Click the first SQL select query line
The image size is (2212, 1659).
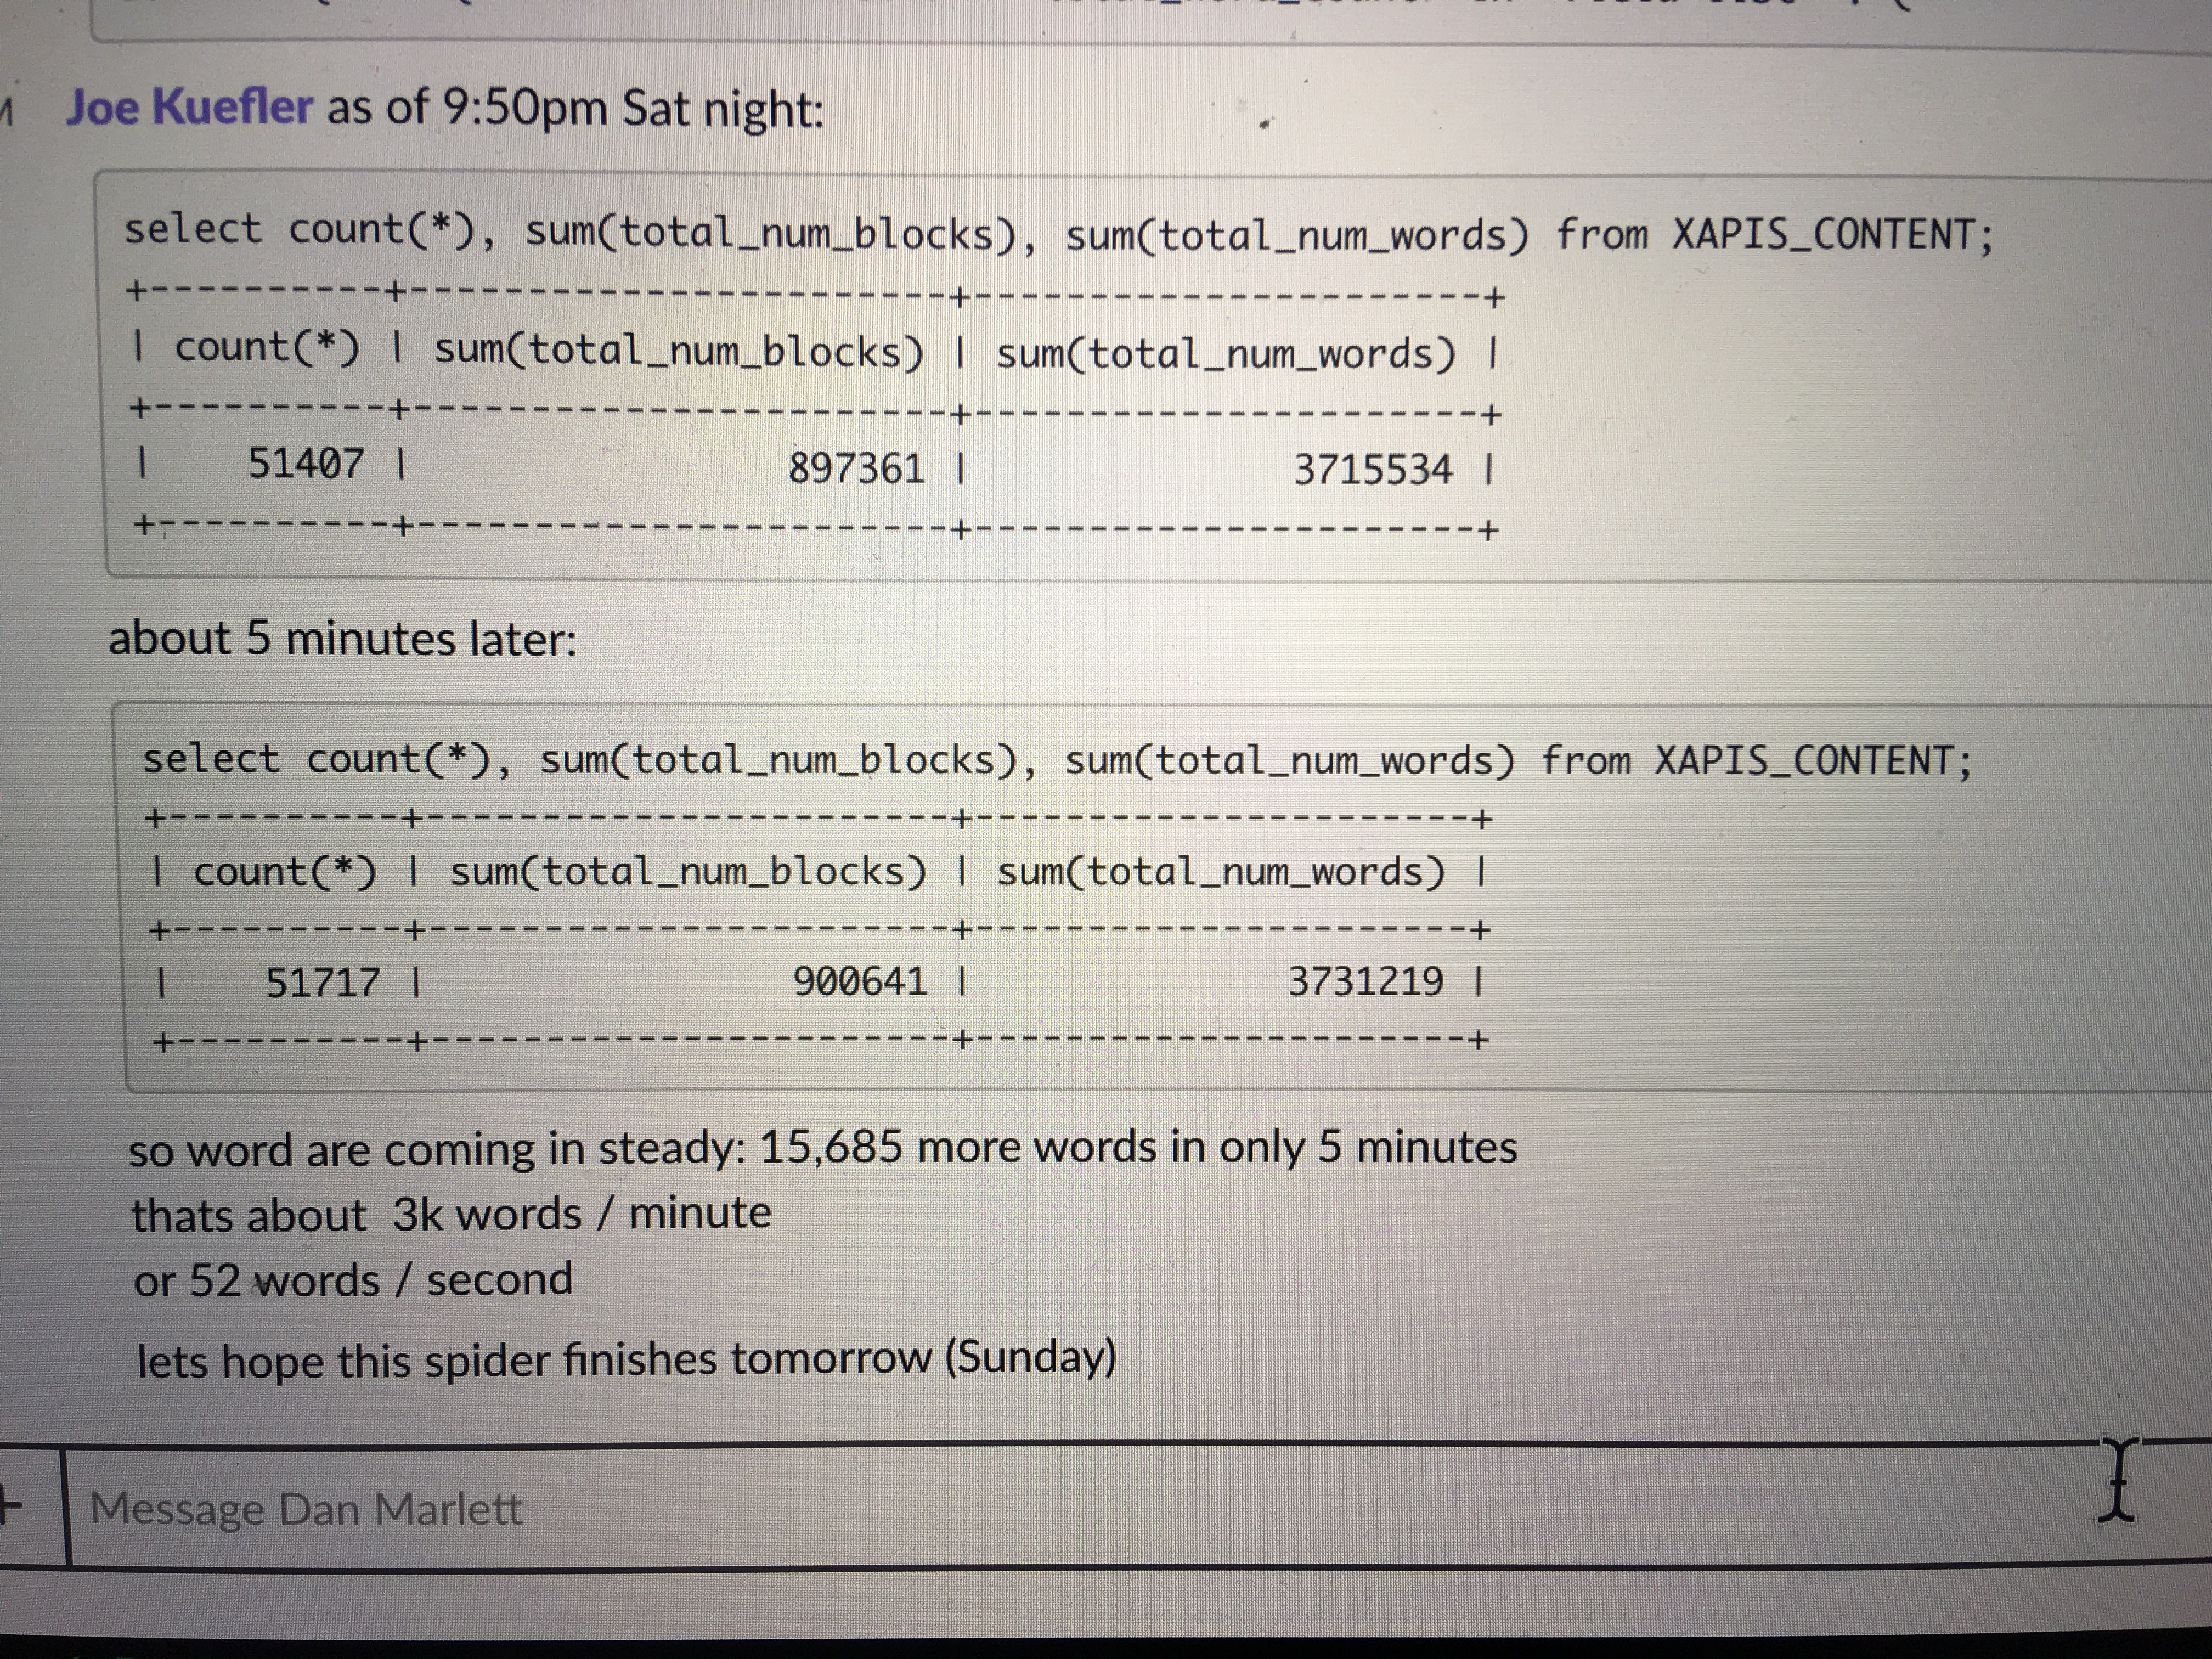click(x=1057, y=233)
